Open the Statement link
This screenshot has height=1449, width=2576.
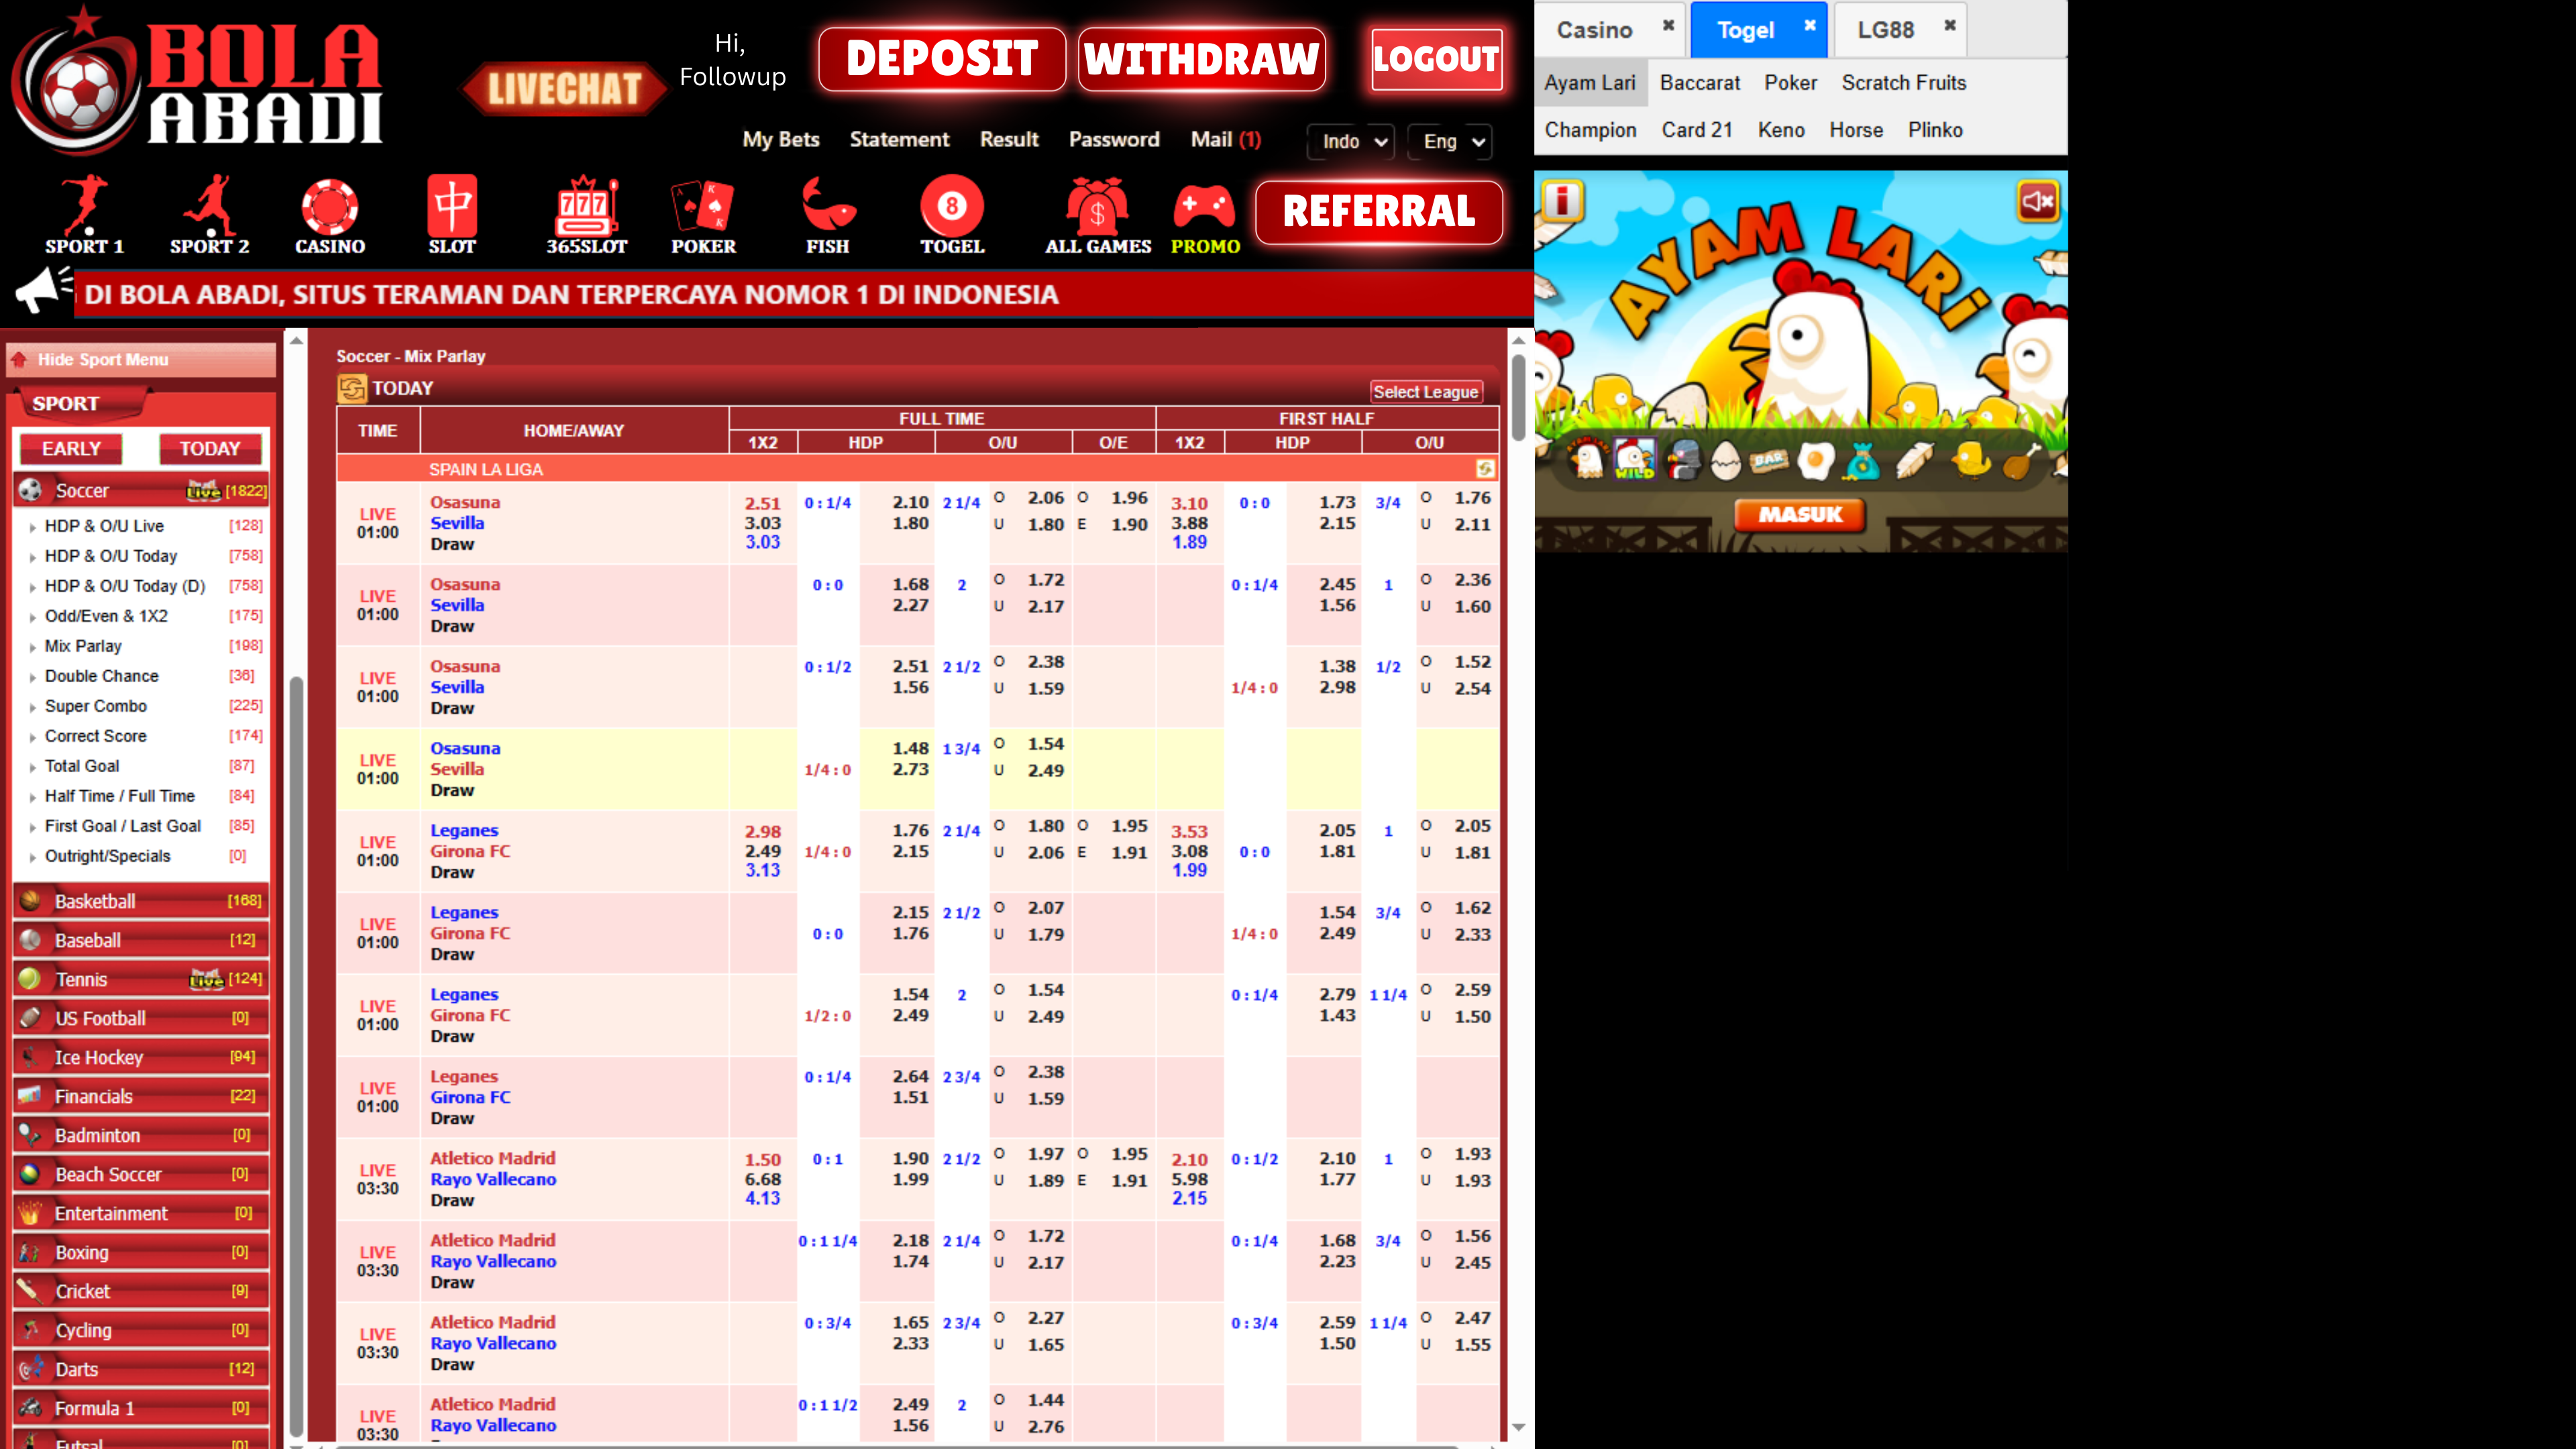tap(899, 139)
